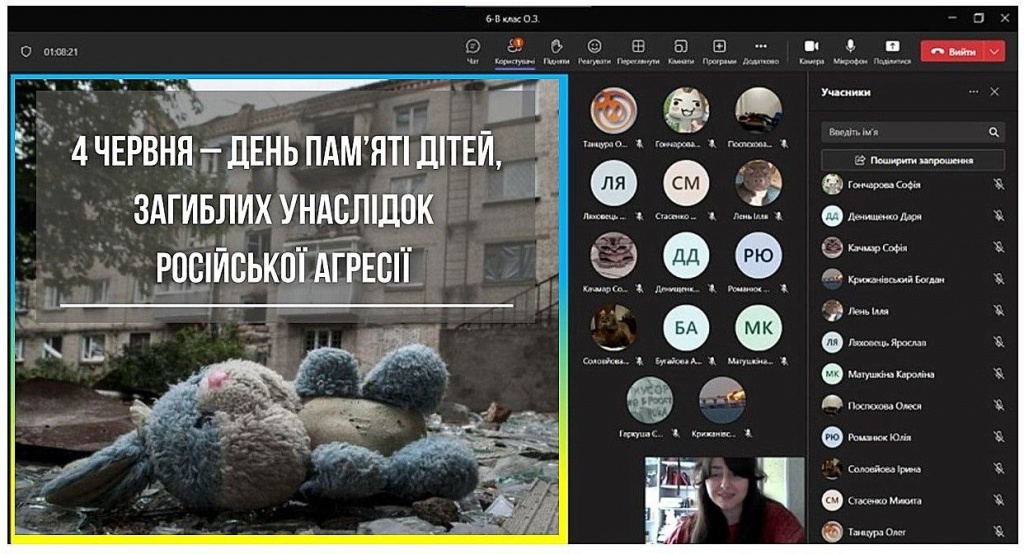
Task: Toggle mic icon next to Гончарова Софія
Action: (x=998, y=185)
